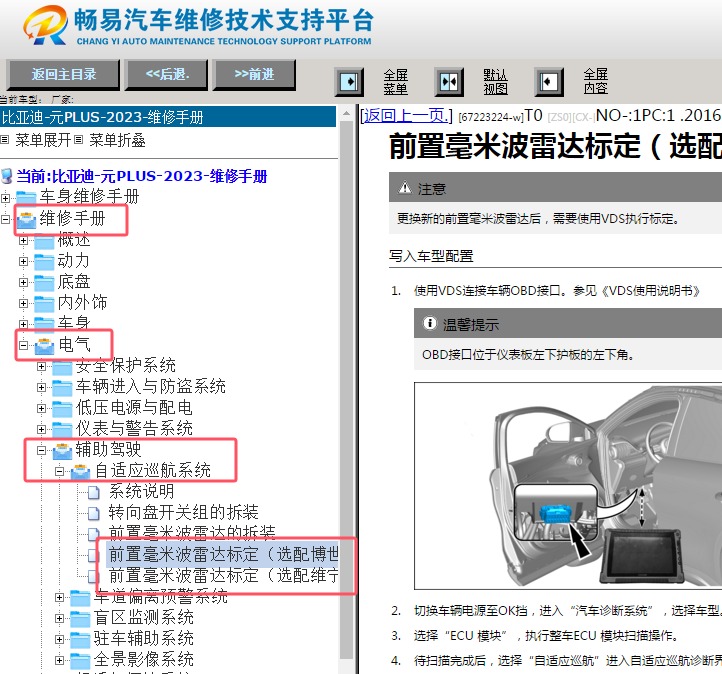Expand the 低压电源与配电 folder
The image size is (722, 674).
[41, 408]
